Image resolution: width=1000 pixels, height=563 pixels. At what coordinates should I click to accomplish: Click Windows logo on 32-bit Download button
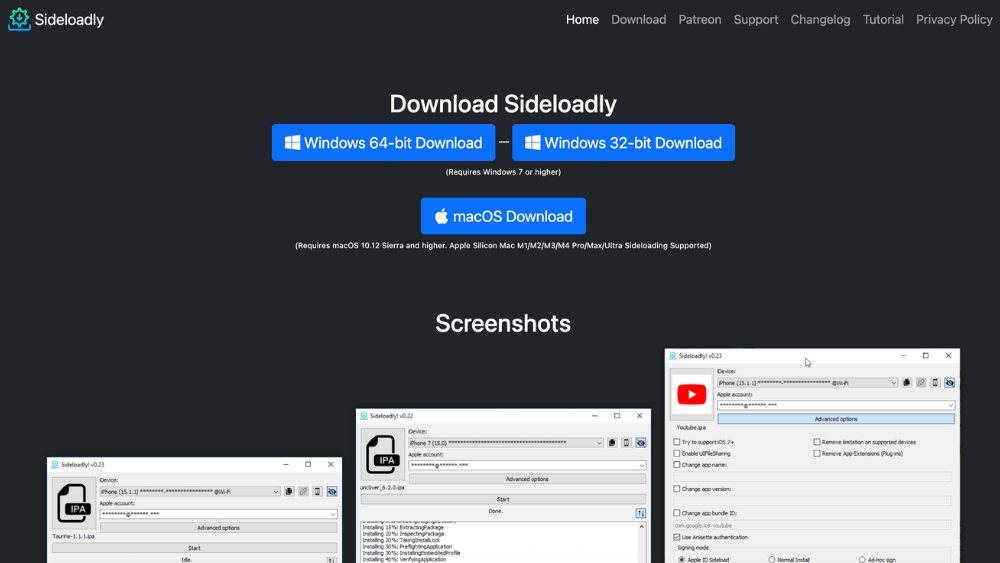tap(533, 143)
